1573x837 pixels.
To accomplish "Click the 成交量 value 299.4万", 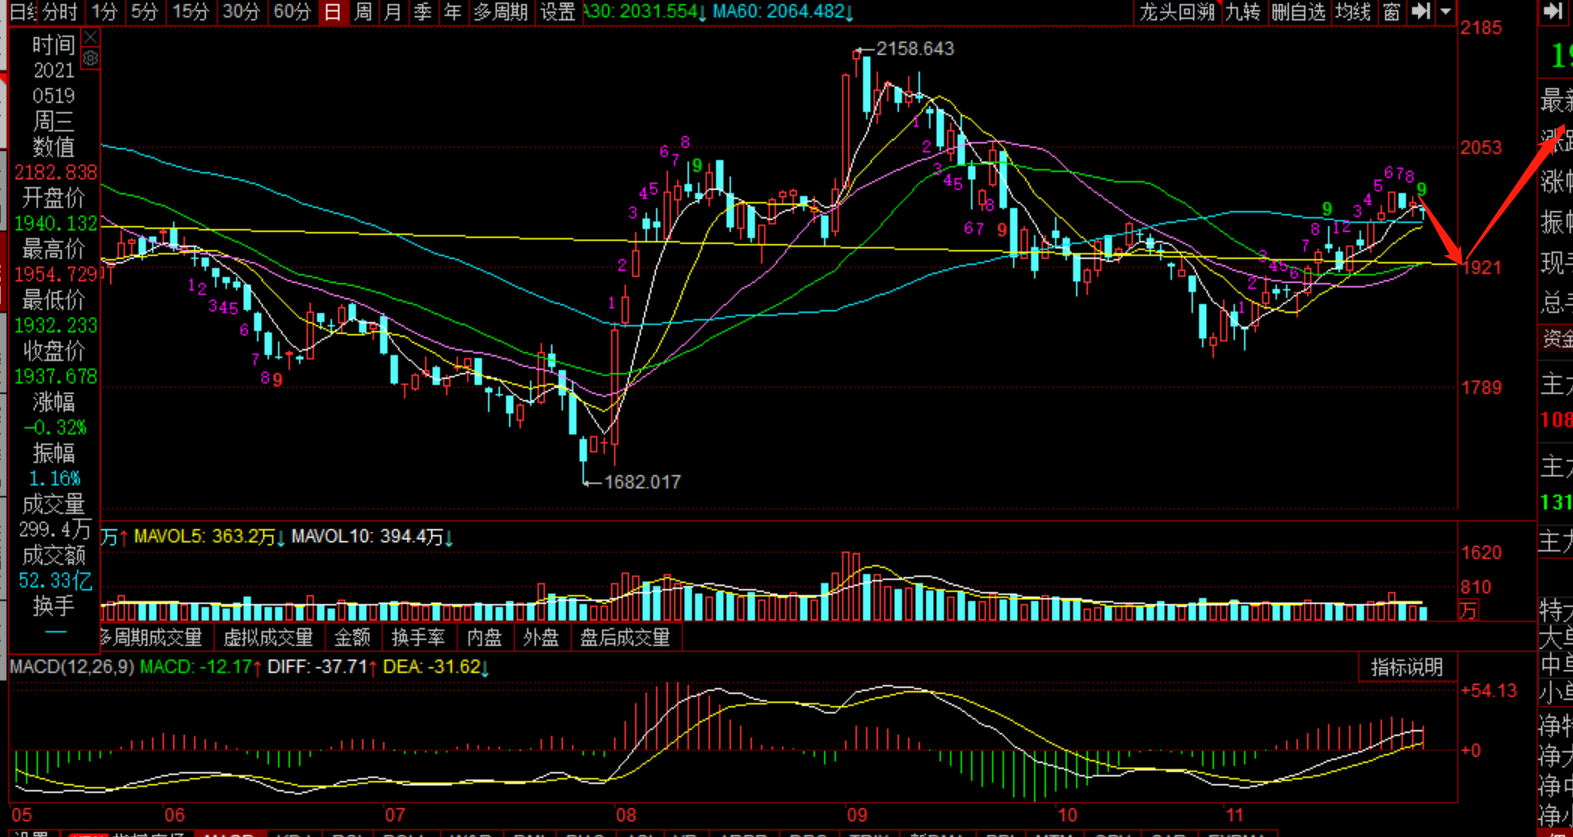I will point(55,530).
